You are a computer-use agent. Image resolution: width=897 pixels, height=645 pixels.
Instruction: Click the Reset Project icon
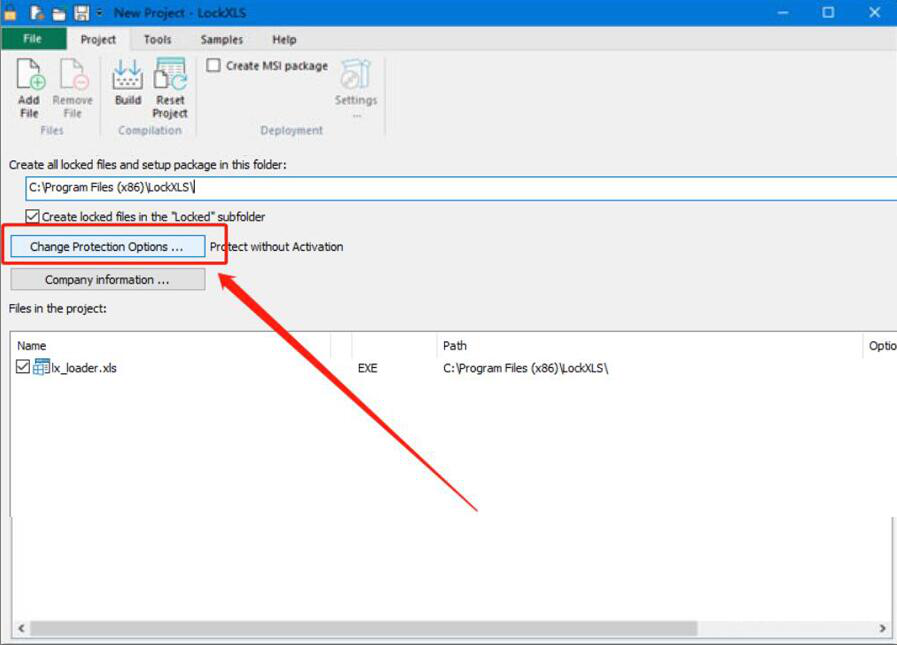coord(170,74)
